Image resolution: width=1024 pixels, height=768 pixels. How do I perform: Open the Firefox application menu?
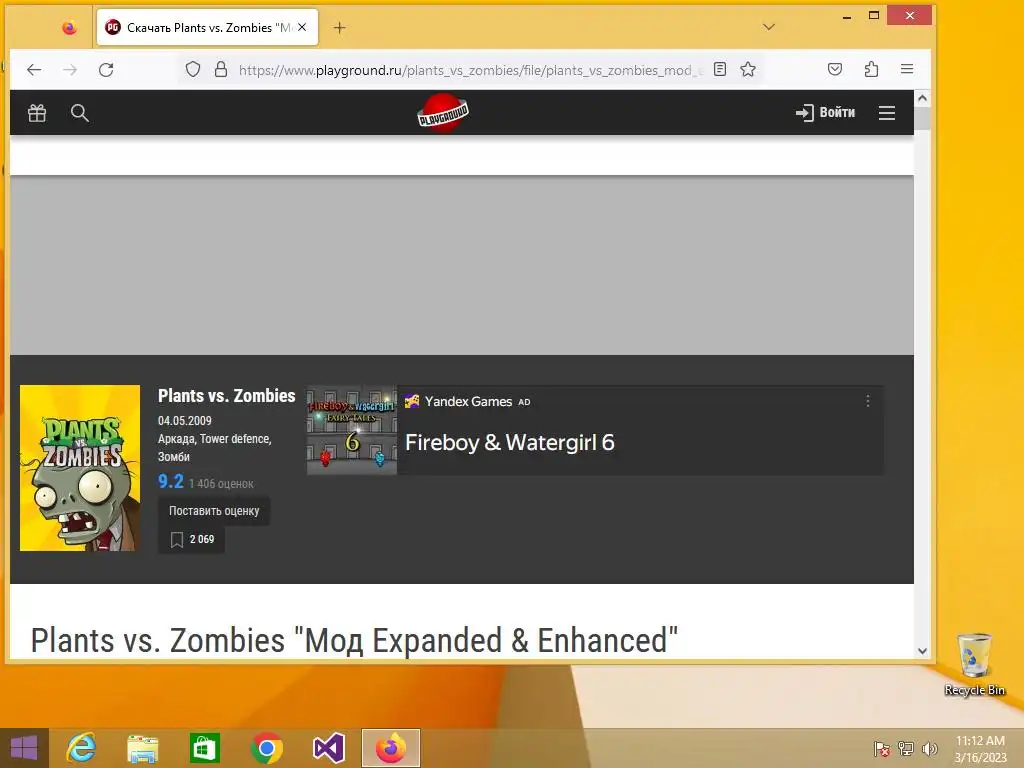coord(906,69)
